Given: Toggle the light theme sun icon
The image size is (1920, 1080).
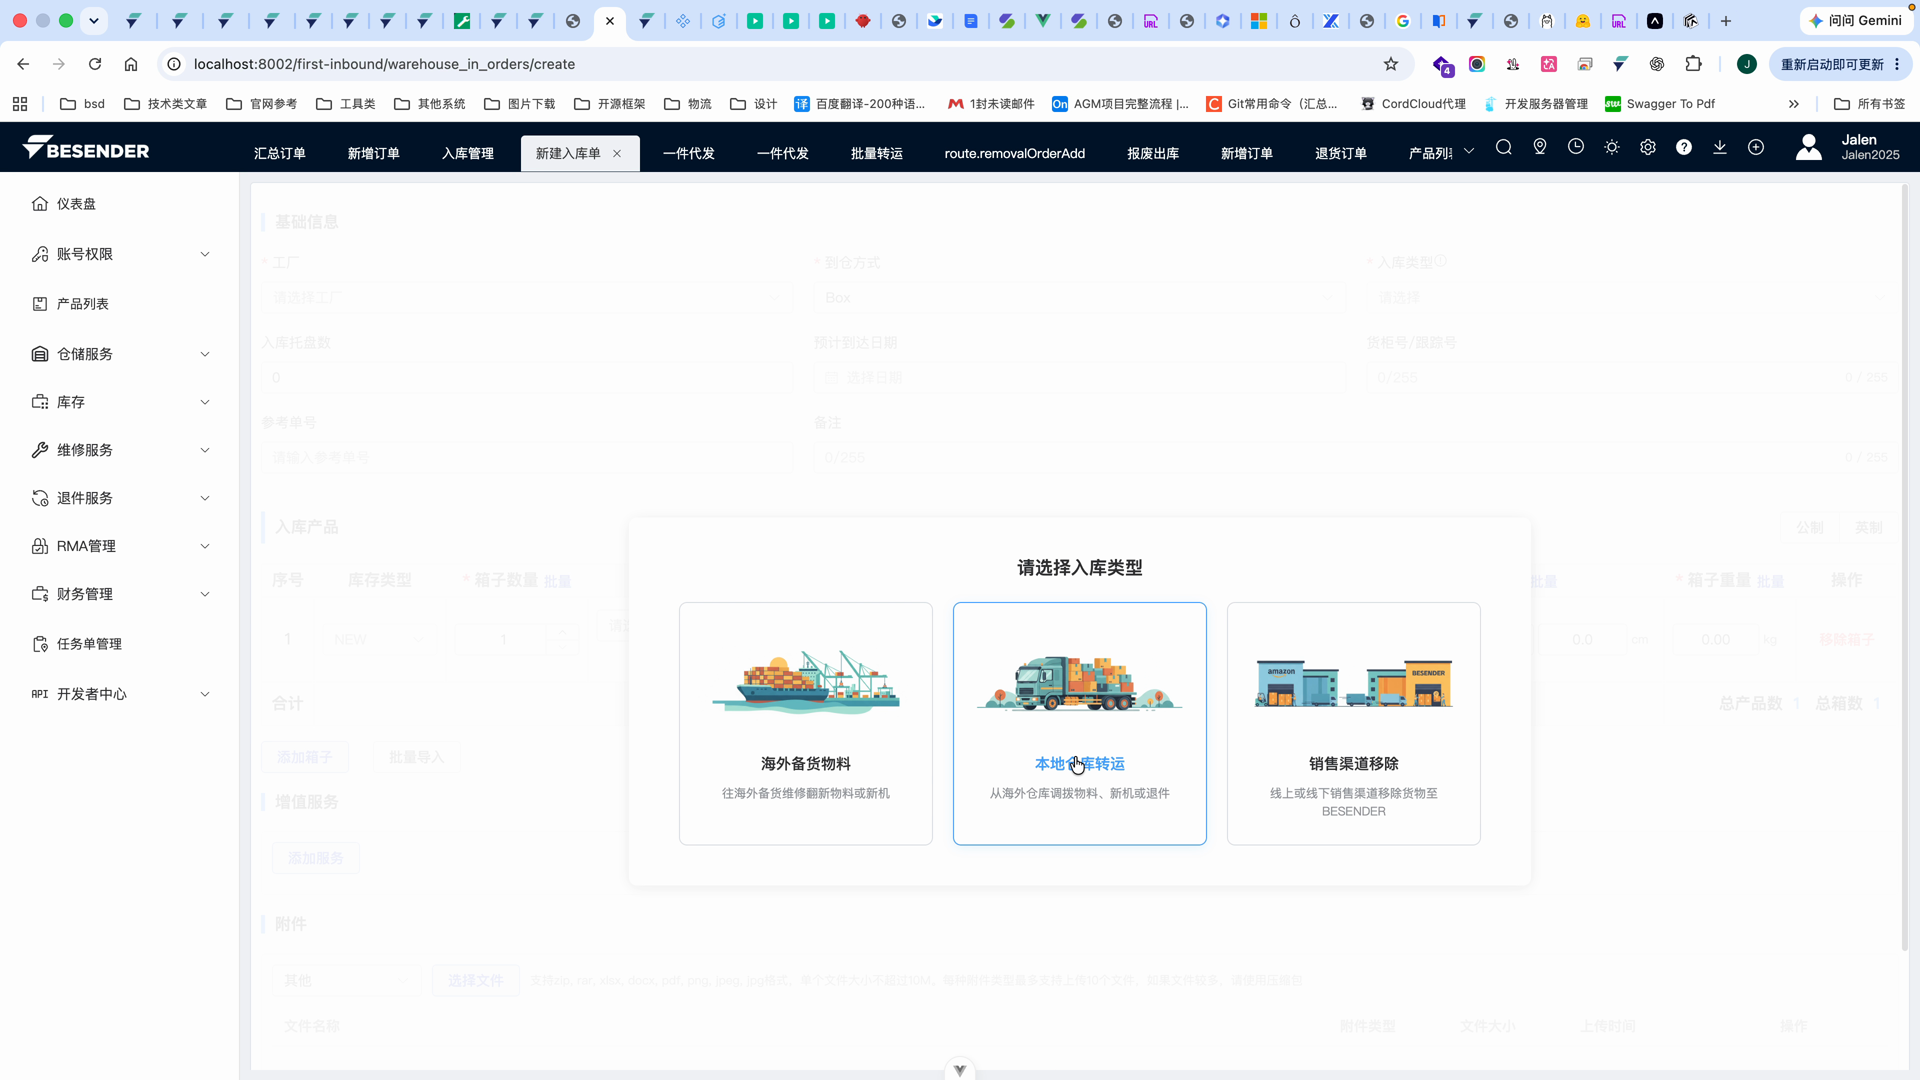Looking at the screenshot, I should tap(1612, 148).
